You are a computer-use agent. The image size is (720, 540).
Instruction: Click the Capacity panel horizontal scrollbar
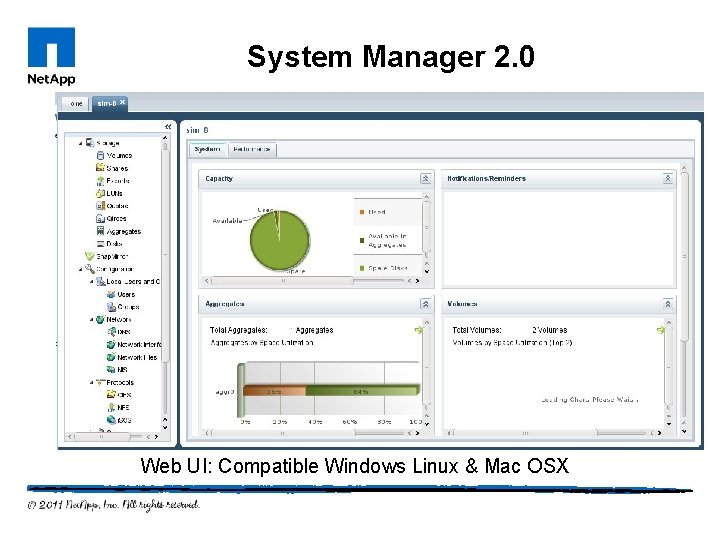click(x=312, y=281)
